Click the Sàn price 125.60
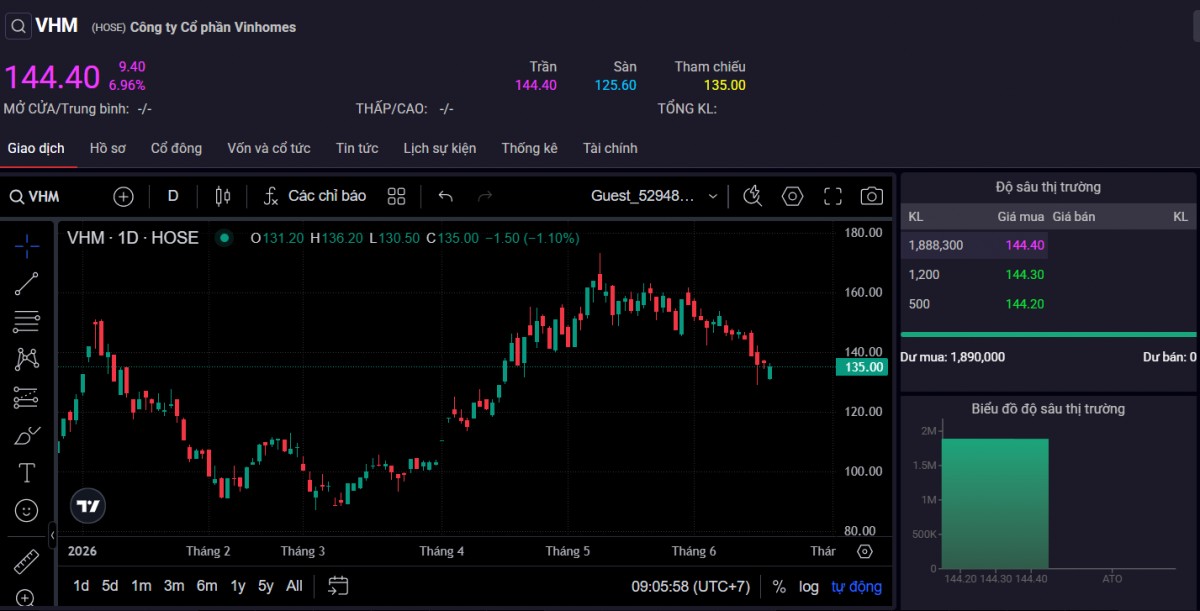This screenshot has width=1200, height=611. 616,85
